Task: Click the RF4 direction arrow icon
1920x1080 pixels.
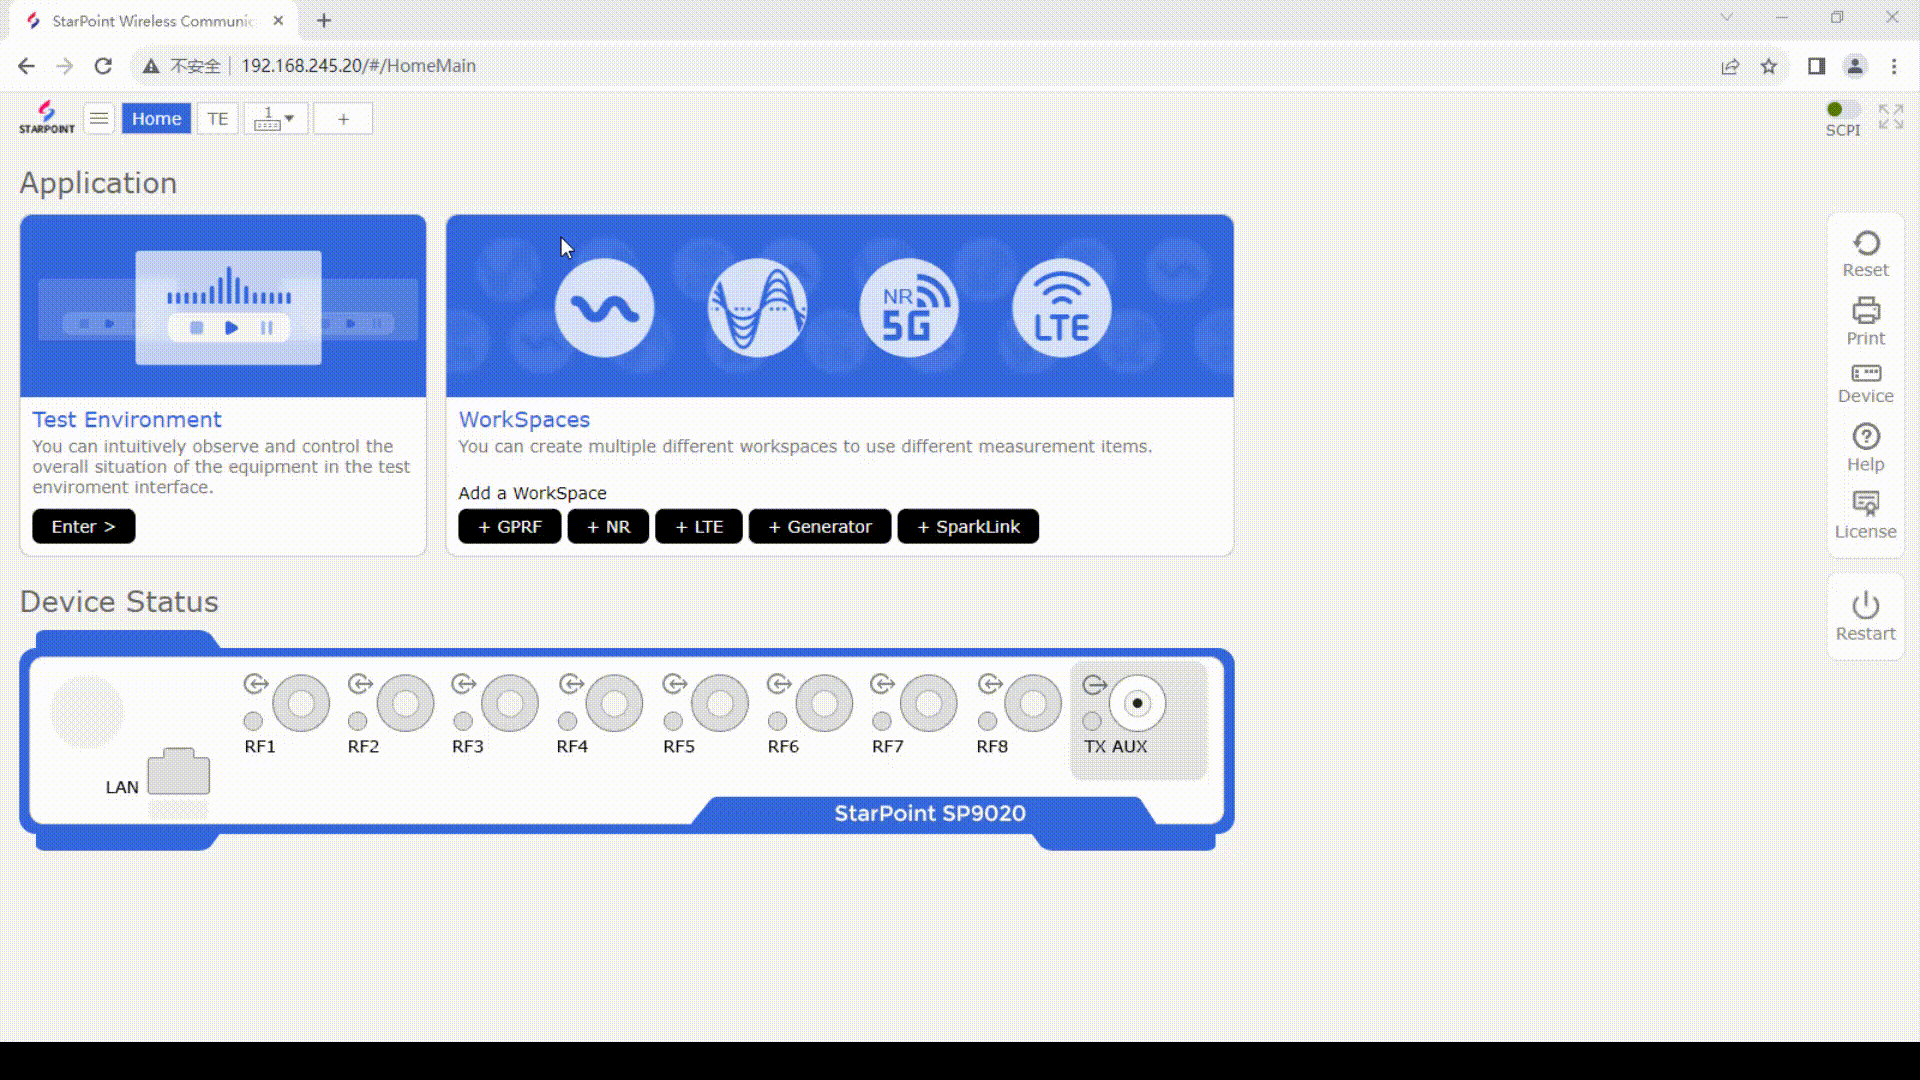Action: tap(571, 684)
